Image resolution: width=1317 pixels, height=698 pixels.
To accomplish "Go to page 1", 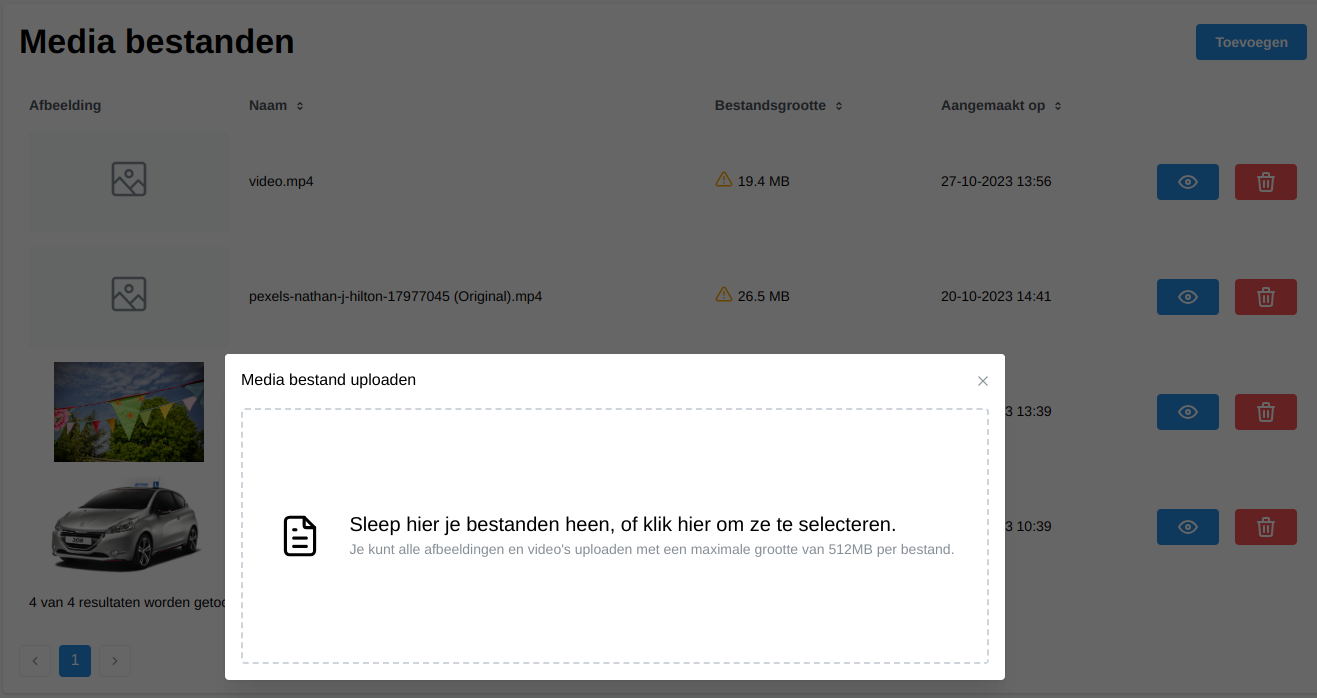I will 75,661.
